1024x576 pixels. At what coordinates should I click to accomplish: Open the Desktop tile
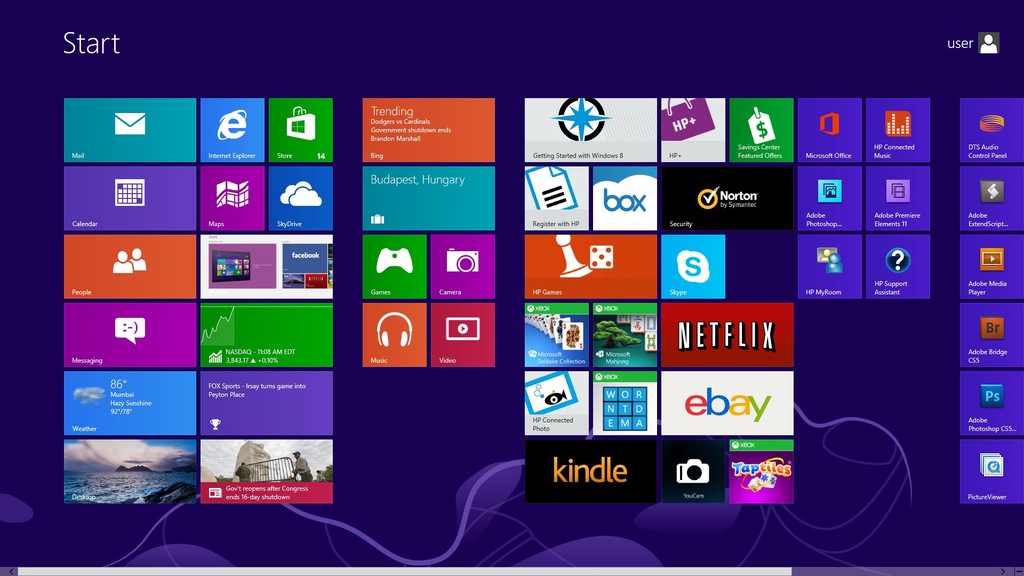[130, 471]
